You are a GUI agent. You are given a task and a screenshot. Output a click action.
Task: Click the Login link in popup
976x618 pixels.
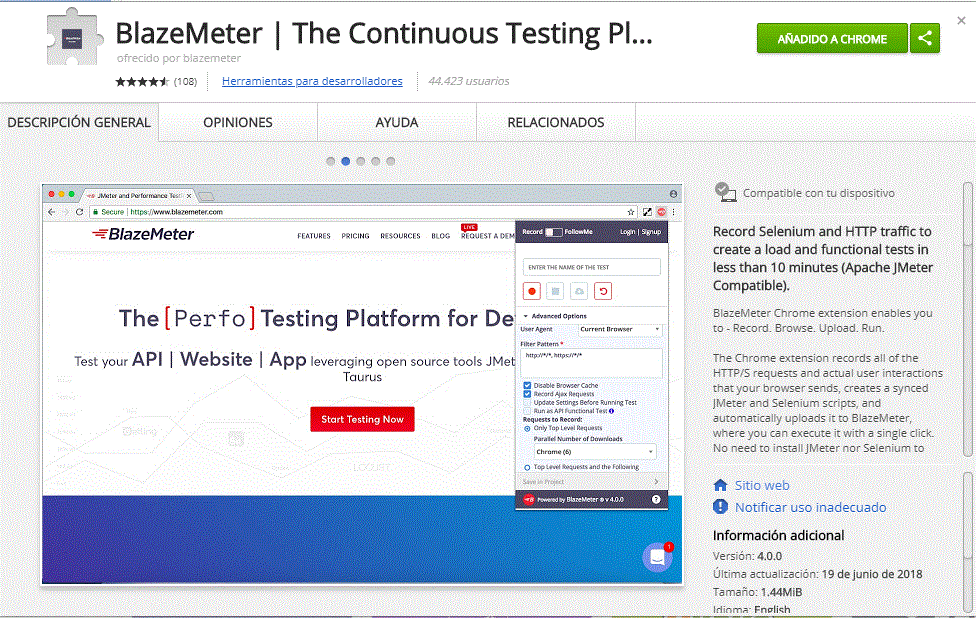pos(627,232)
